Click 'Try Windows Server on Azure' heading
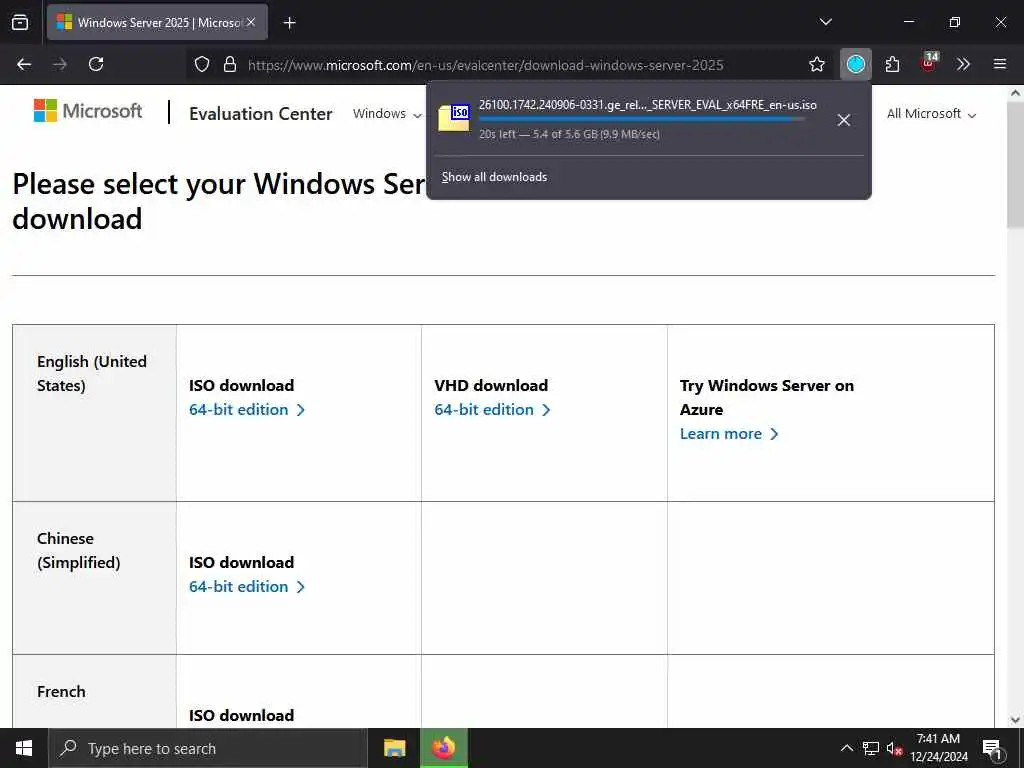The height and width of the screenshot is (768, 1024). [x=767, y=398]
